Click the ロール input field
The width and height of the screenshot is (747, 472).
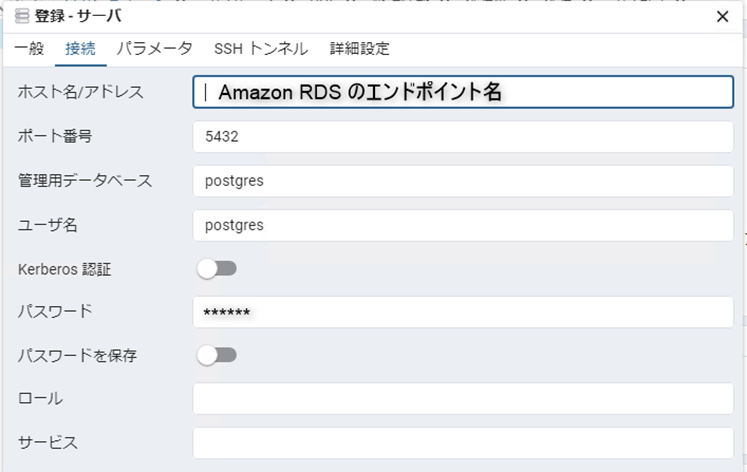[x=463, y=399]
